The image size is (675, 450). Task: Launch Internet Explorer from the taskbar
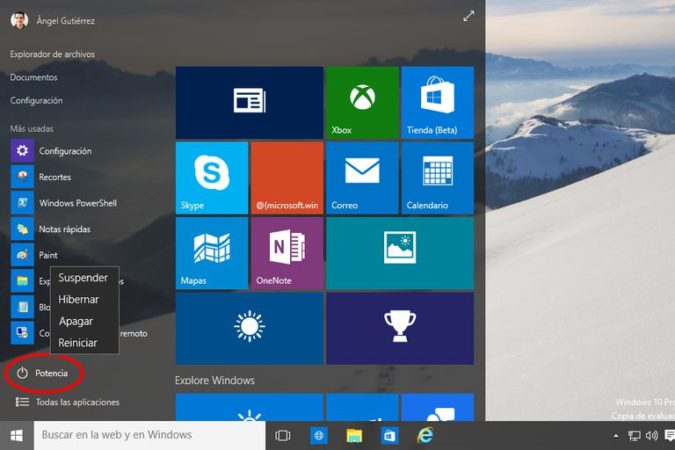tap(425, 435)
